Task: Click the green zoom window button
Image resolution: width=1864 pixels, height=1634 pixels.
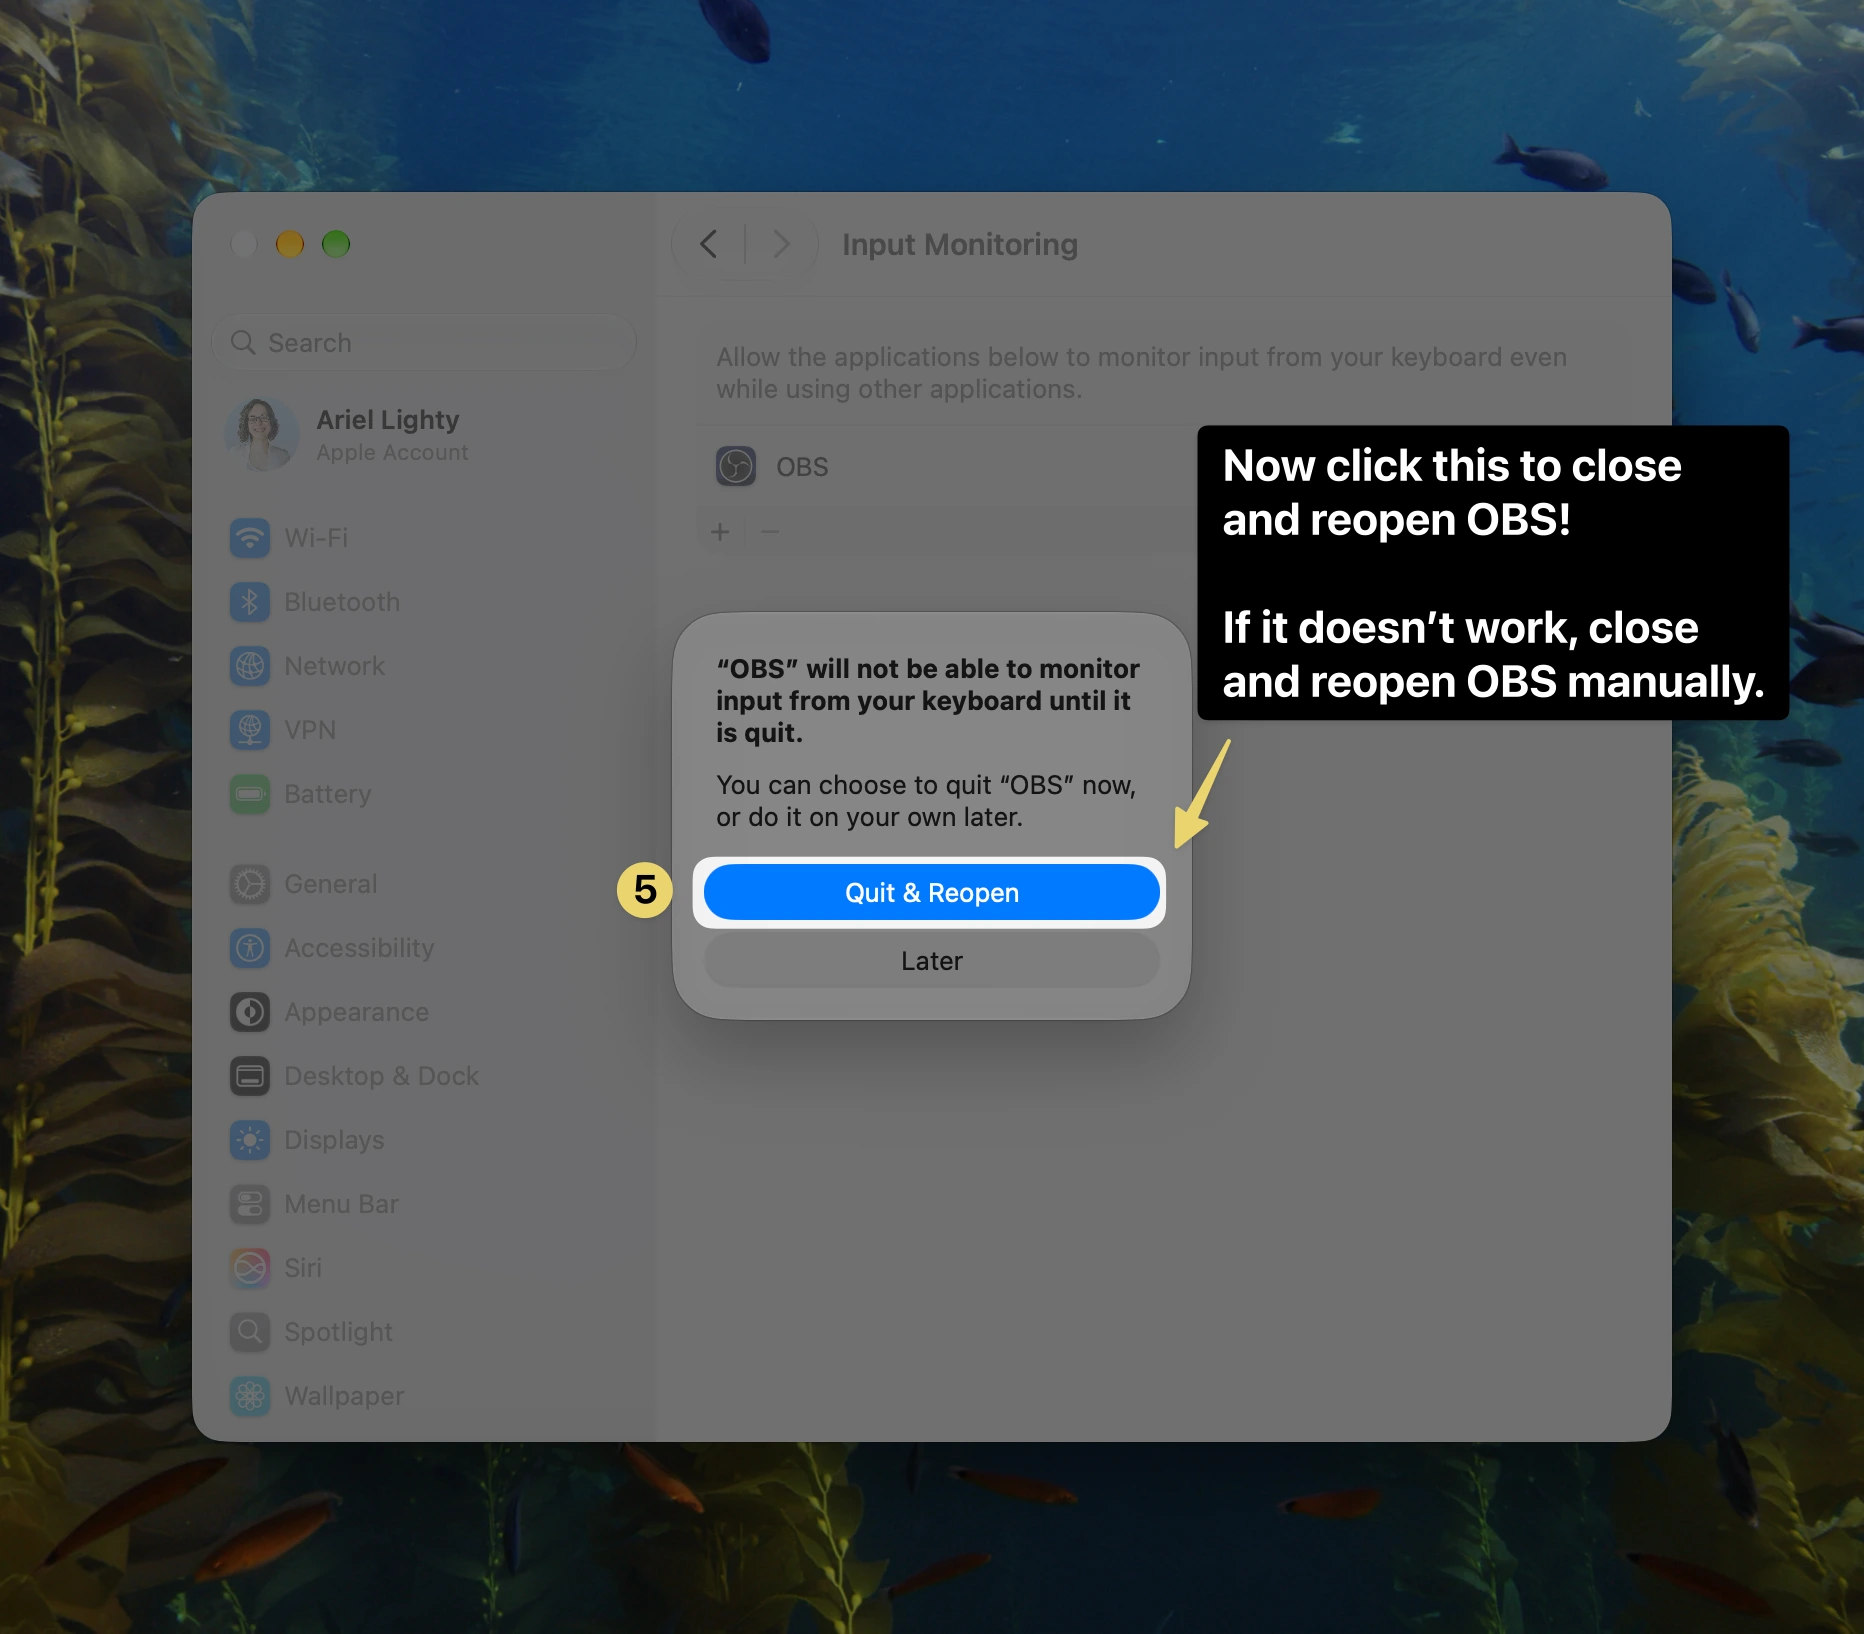Action: coord(336,244)
